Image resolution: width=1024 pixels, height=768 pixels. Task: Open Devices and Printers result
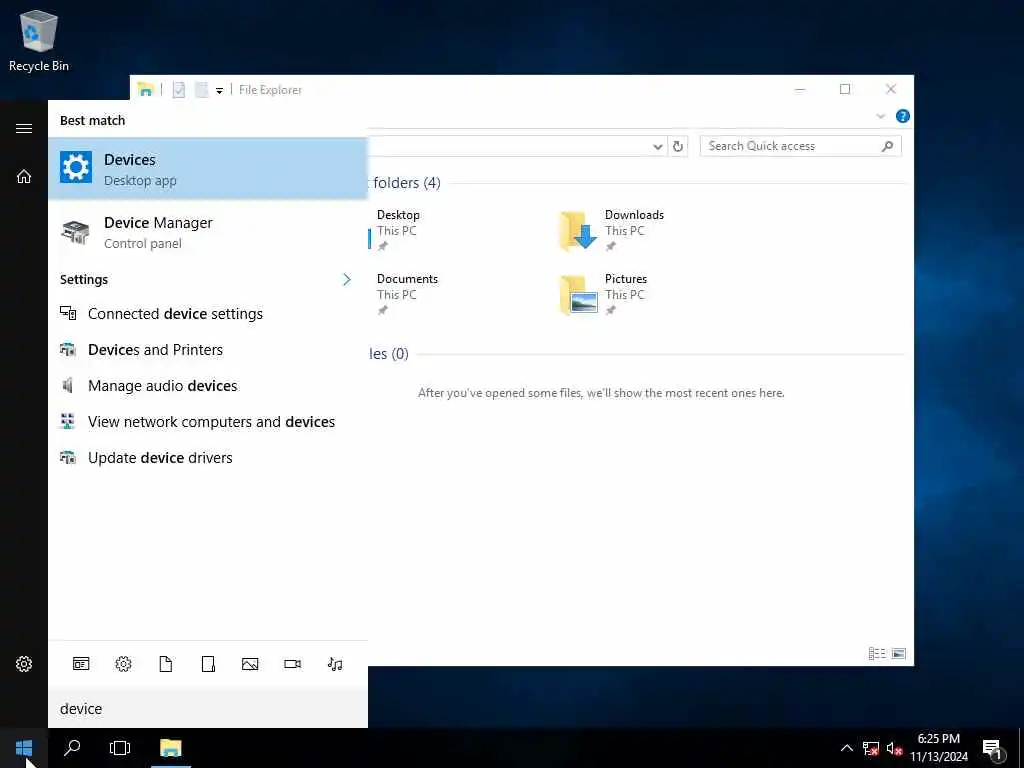pos(208,350)
